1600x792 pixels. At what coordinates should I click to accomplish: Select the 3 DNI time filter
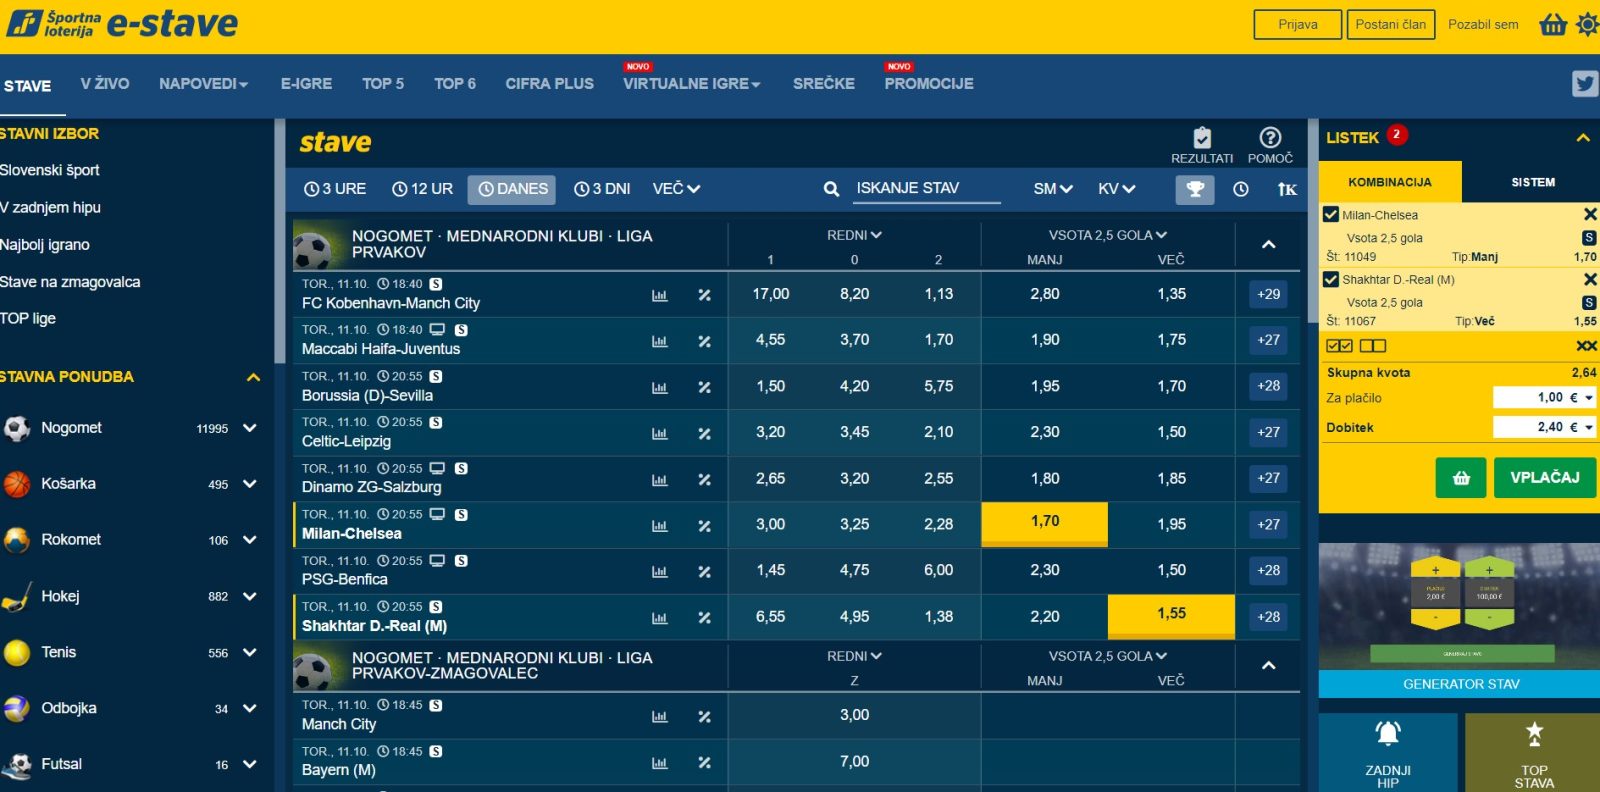602,189
